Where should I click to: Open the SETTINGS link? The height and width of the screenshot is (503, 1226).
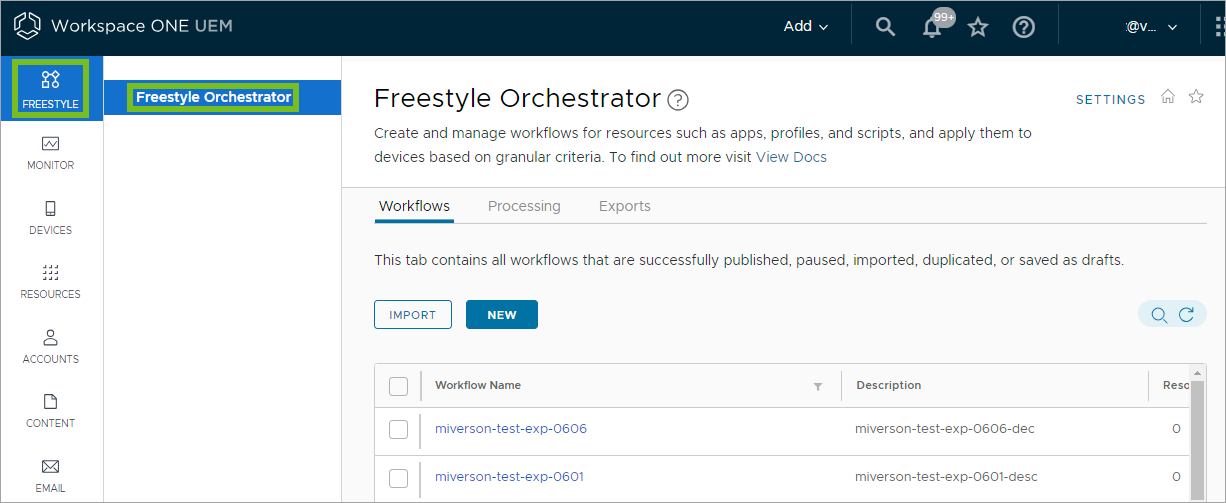[x=1111, y=100]
